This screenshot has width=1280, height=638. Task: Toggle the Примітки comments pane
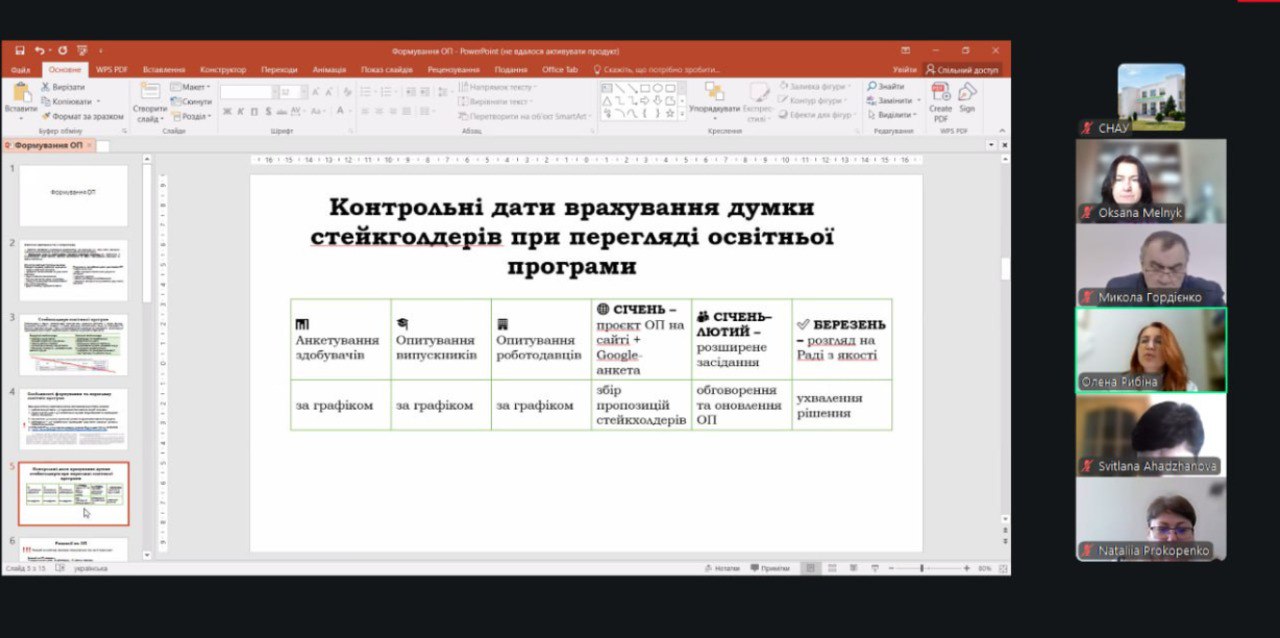(769, 568)
